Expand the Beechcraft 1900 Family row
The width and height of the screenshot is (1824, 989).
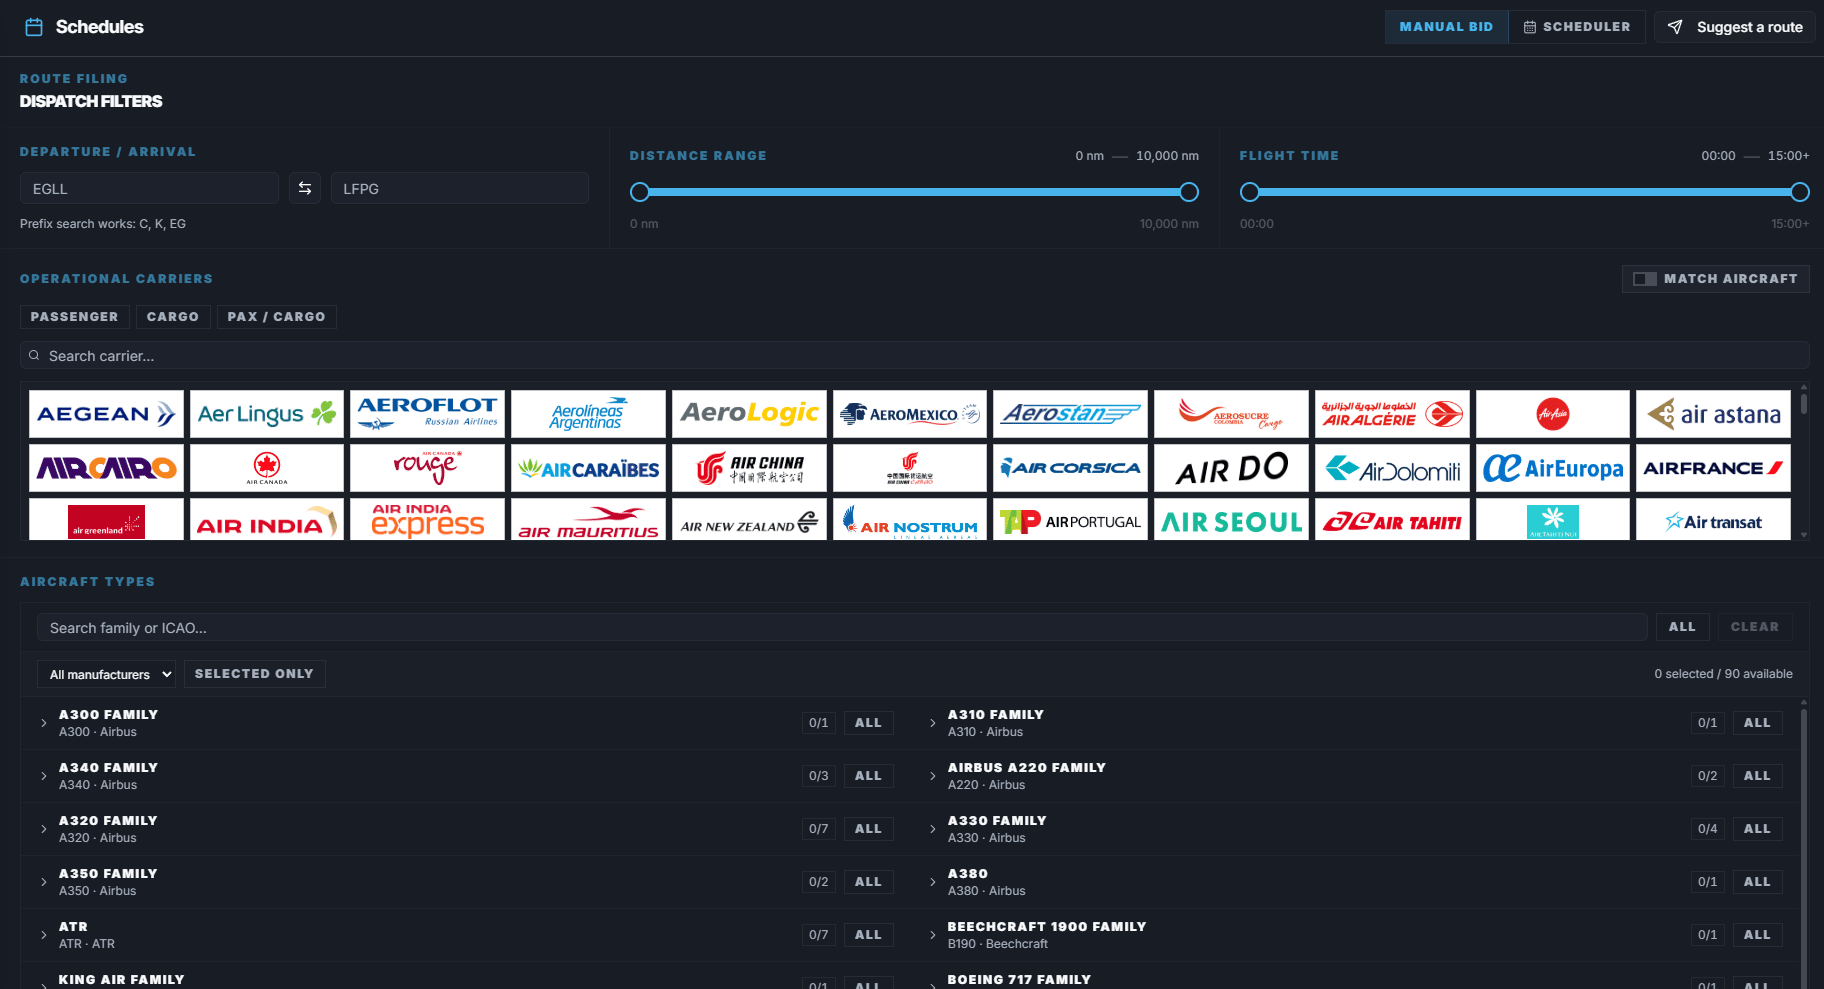coord(933,935)
